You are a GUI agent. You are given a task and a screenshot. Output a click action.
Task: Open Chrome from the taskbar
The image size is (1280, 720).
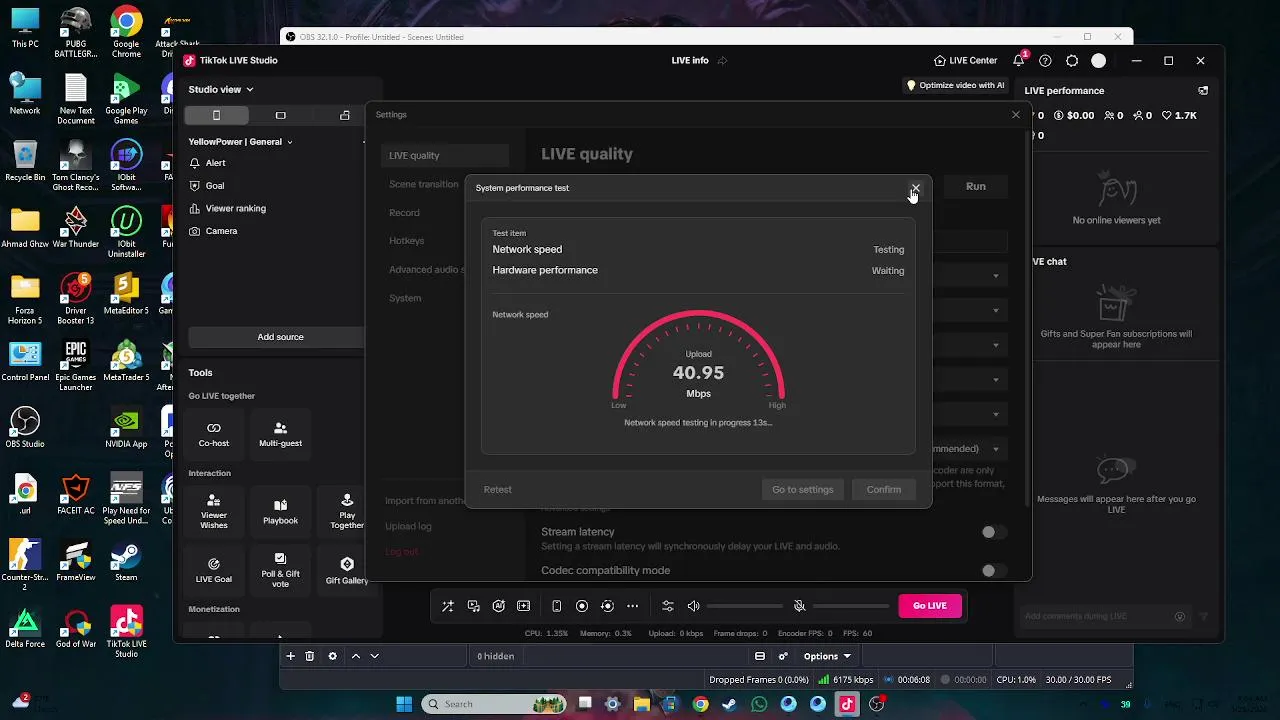pyautogui.click(x=700, y=704)
